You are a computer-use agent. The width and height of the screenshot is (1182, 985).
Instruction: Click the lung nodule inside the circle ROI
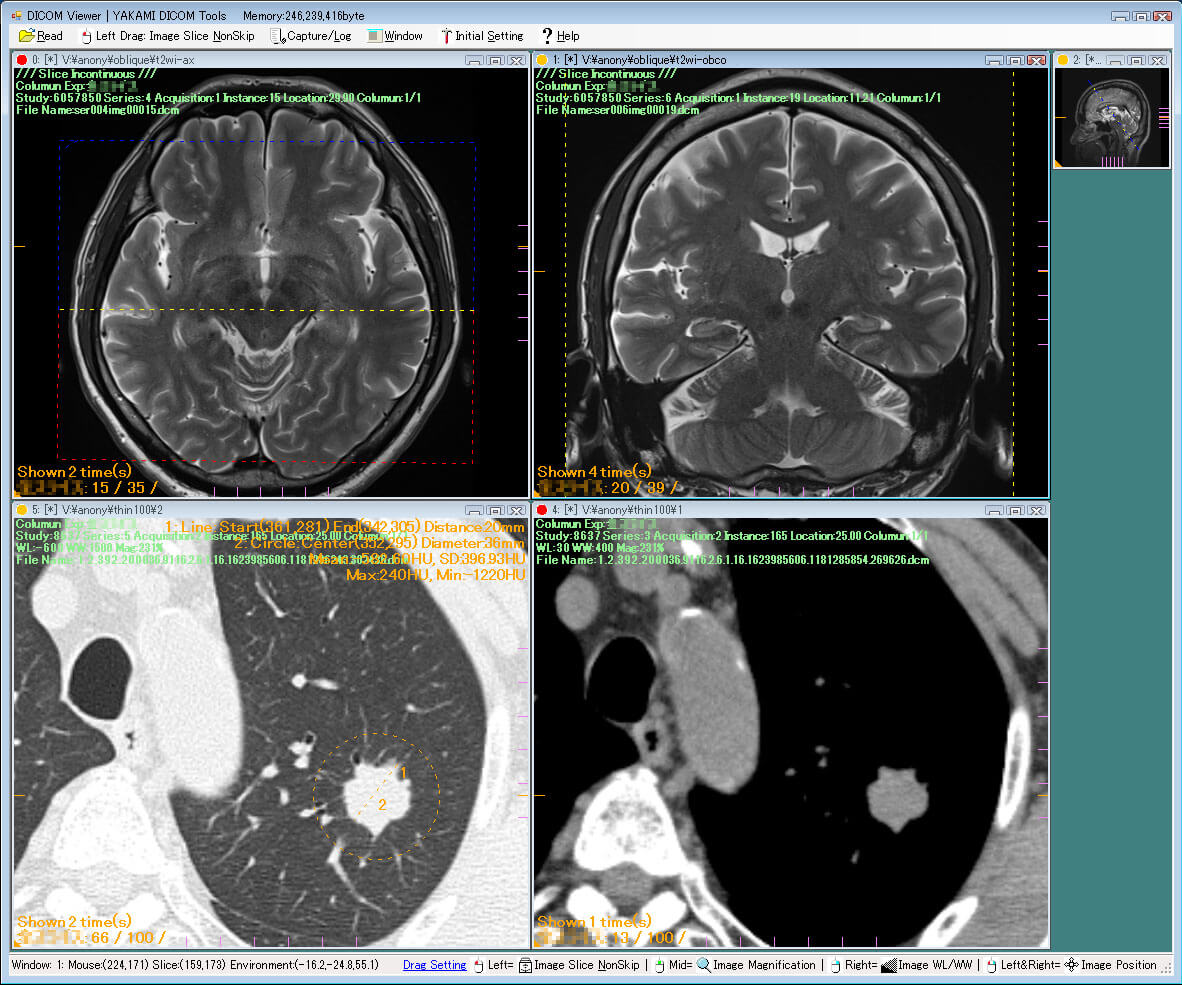[x=372, y=793]
